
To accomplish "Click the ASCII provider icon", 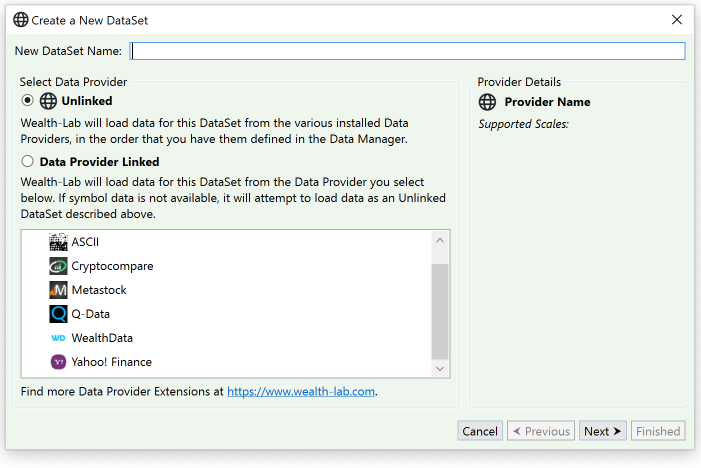I will tap(58, 242).
